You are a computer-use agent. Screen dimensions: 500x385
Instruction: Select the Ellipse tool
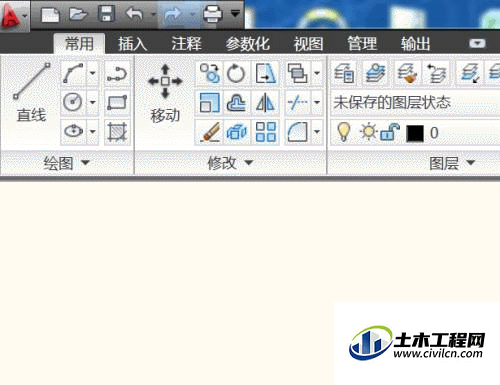coord(73,131)
